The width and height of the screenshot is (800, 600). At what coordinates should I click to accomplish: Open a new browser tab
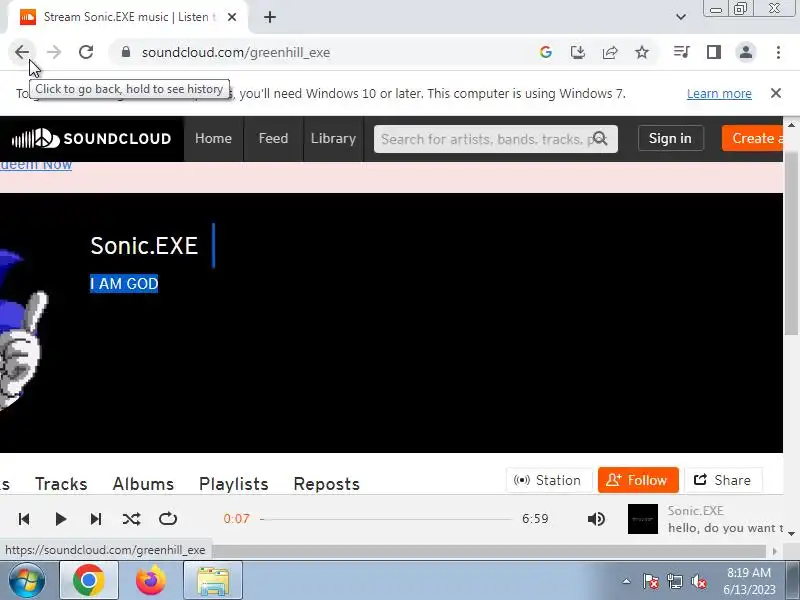(270, 17)
